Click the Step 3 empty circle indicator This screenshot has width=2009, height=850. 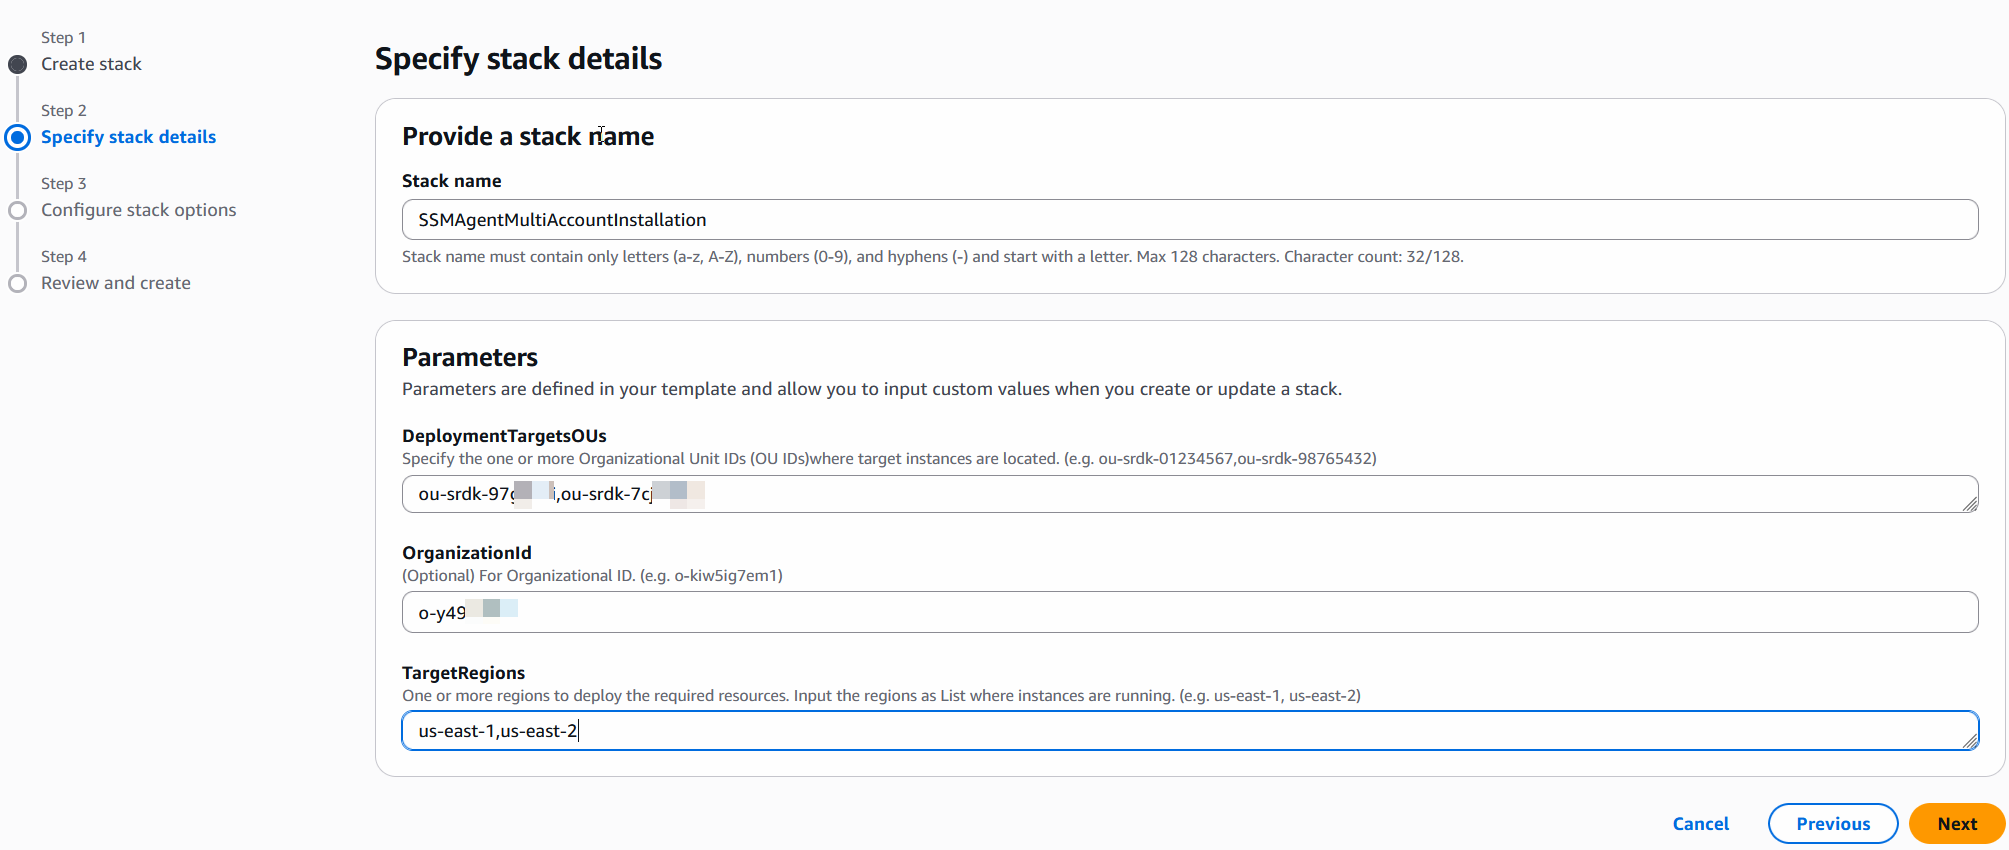tap(18, 210)
